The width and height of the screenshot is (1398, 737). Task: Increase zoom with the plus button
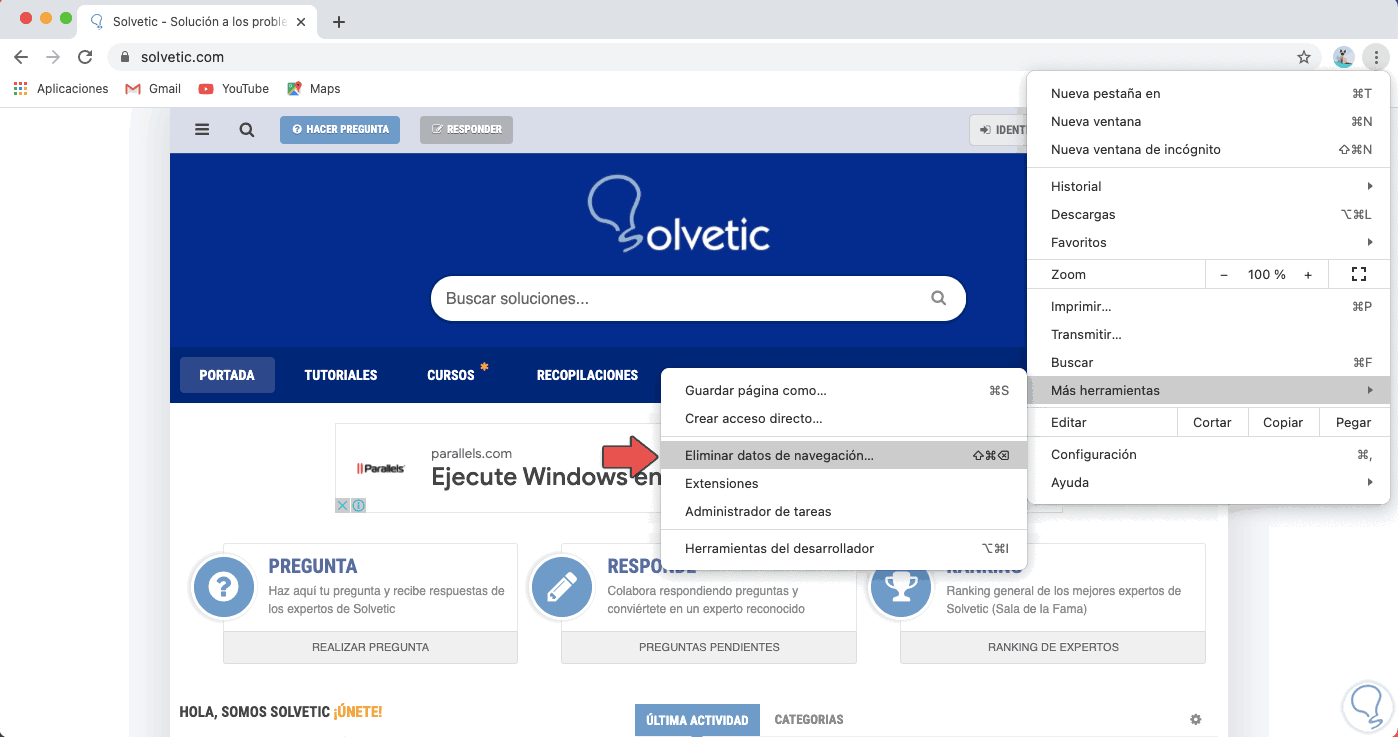pos(1308,274)
